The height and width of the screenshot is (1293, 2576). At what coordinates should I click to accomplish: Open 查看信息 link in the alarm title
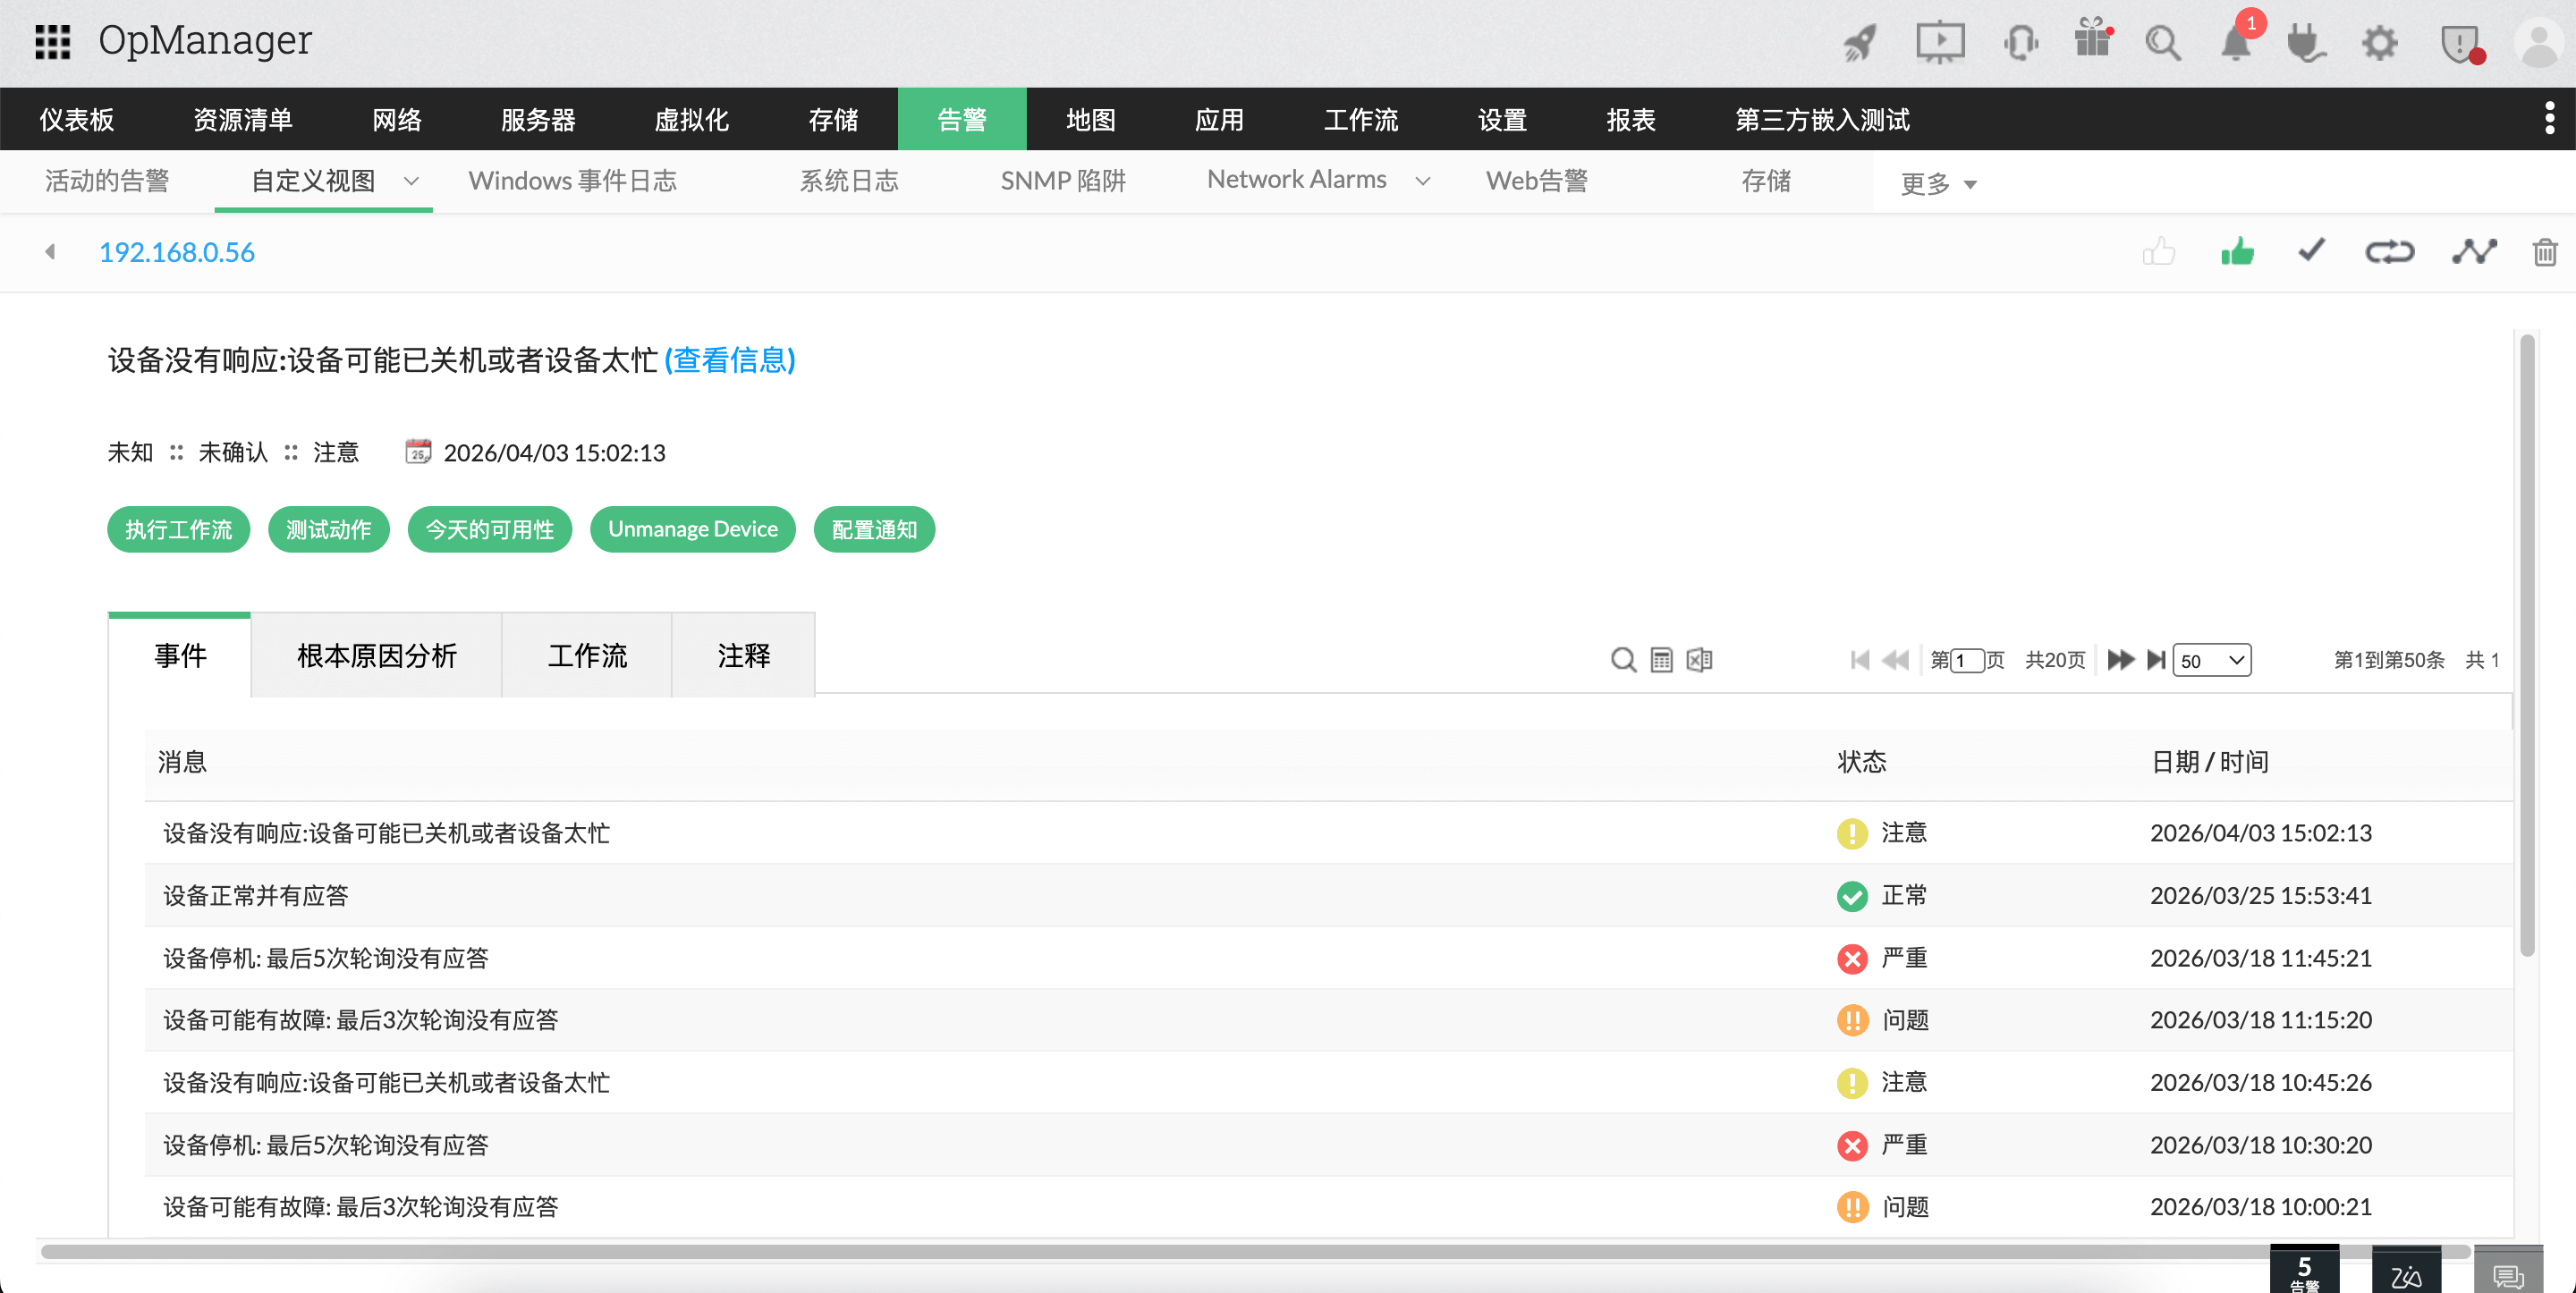(730, 361)
